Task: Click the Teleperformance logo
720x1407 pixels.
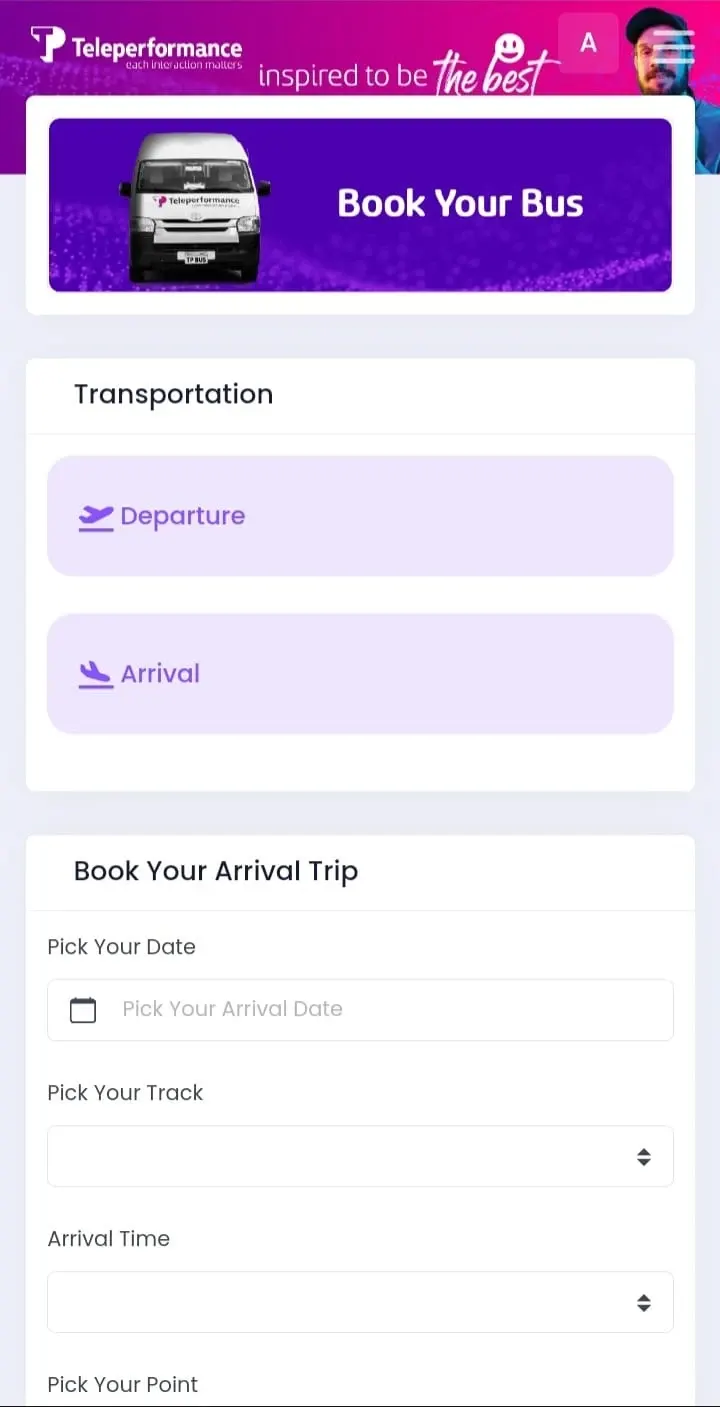Action: (x=136, y=46)
